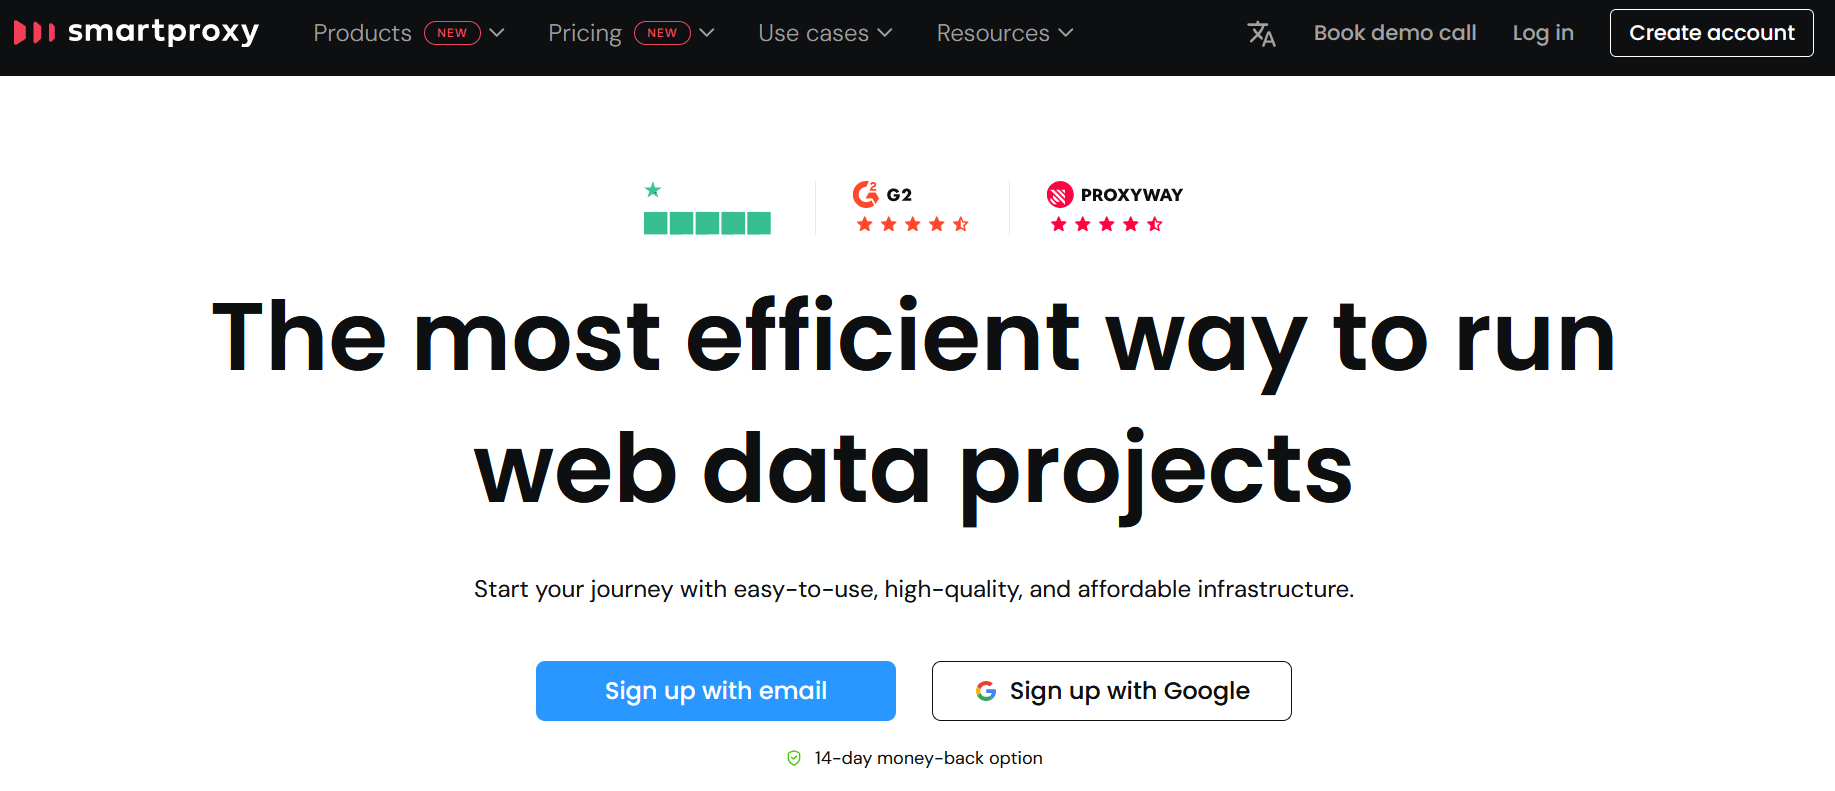Click Sign up with email button

(x=716, y=691)
